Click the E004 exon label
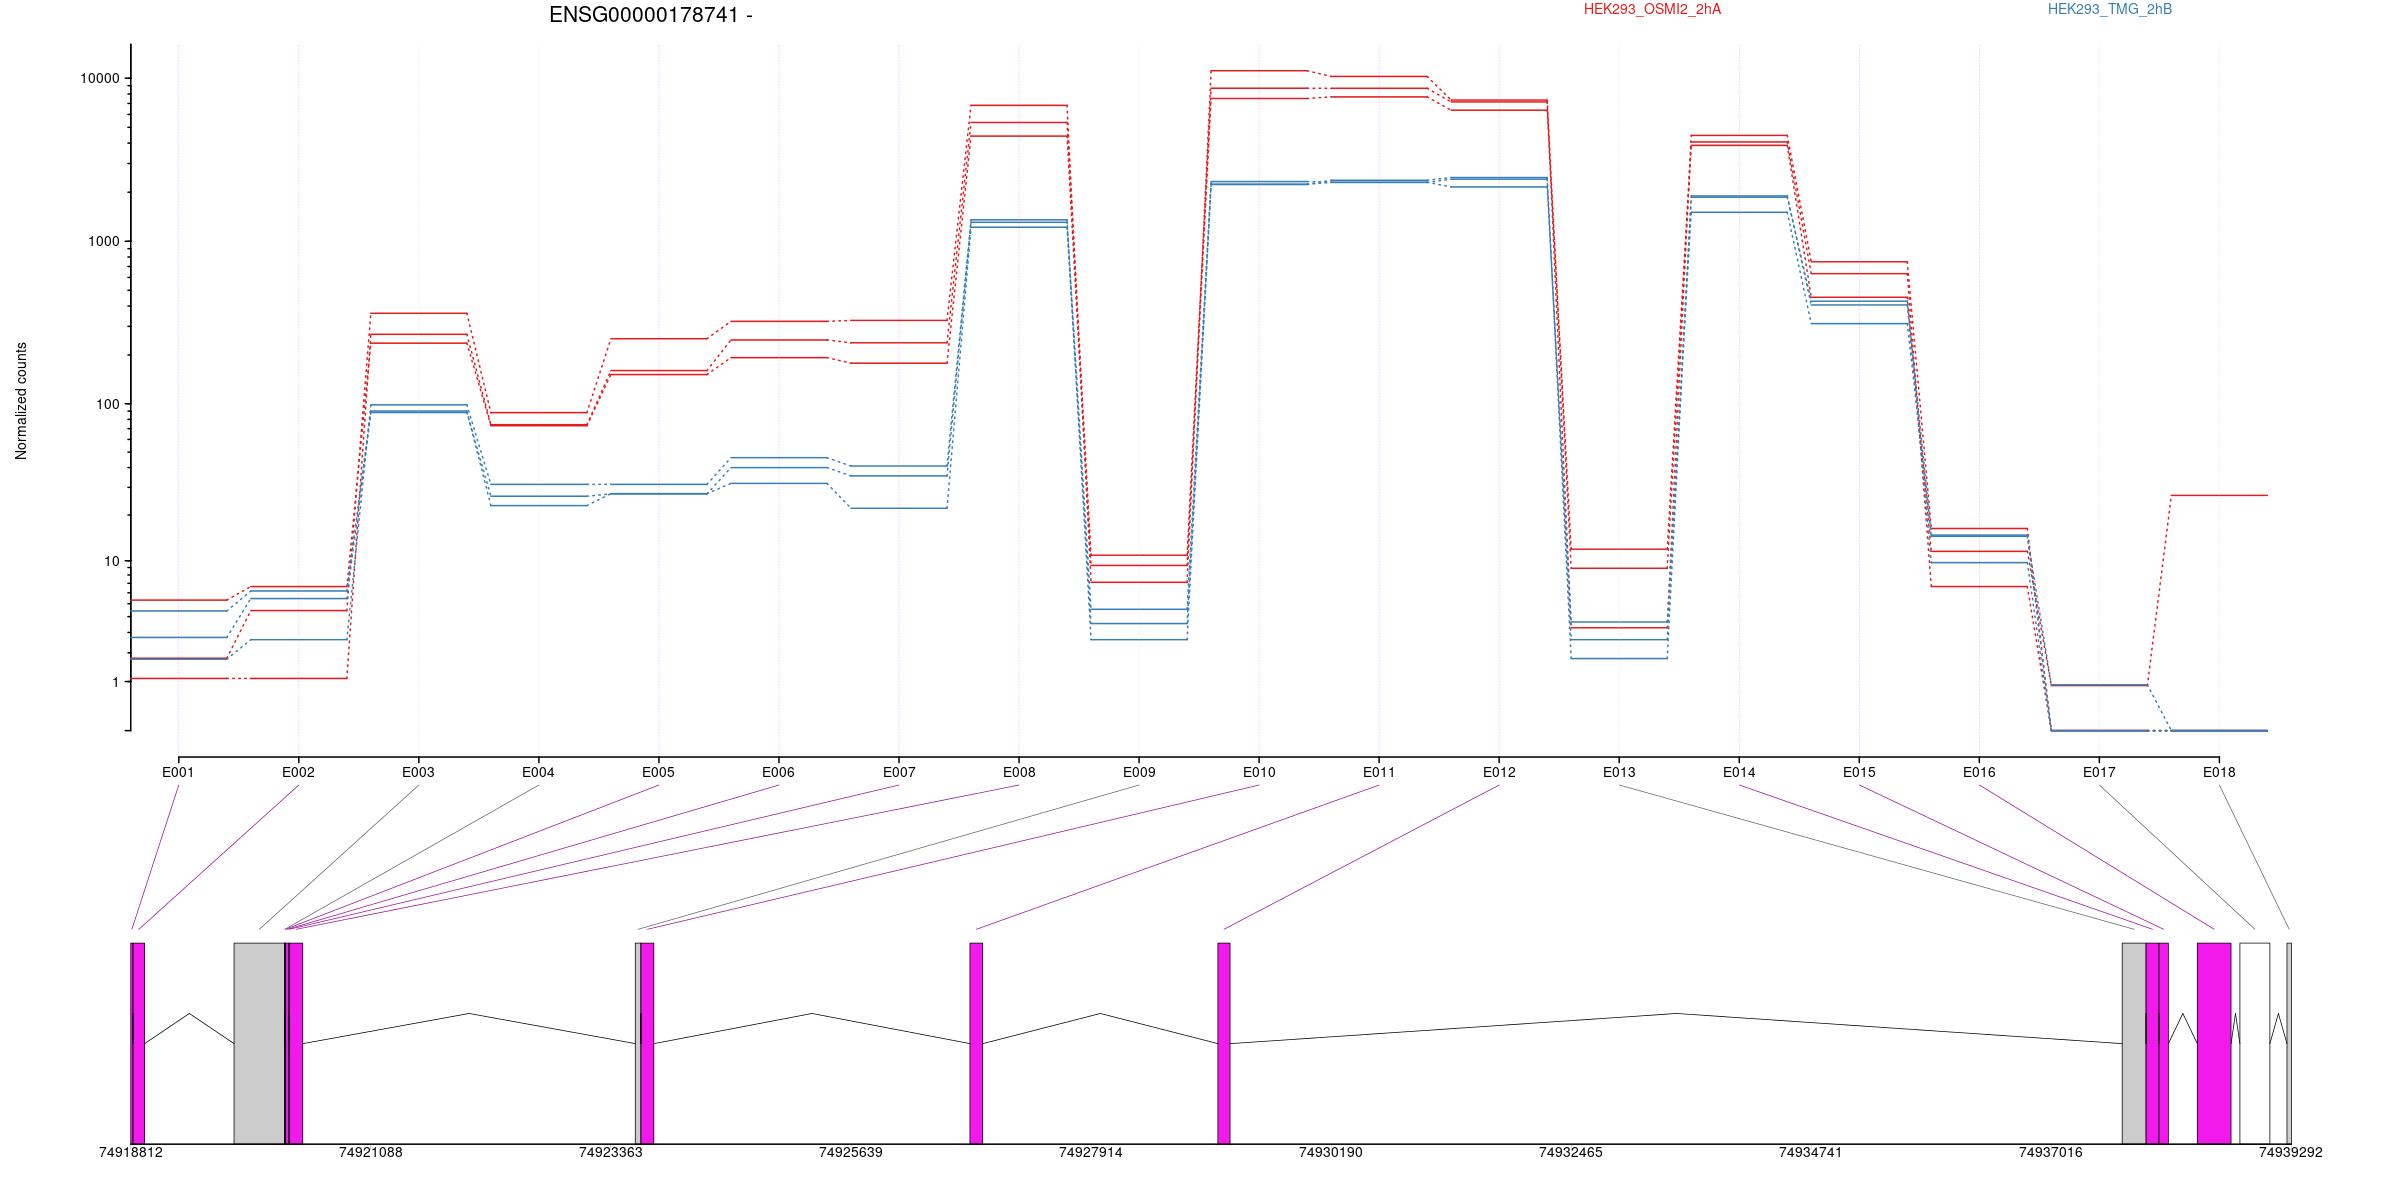2400x1200 pixels. [538, 772]
